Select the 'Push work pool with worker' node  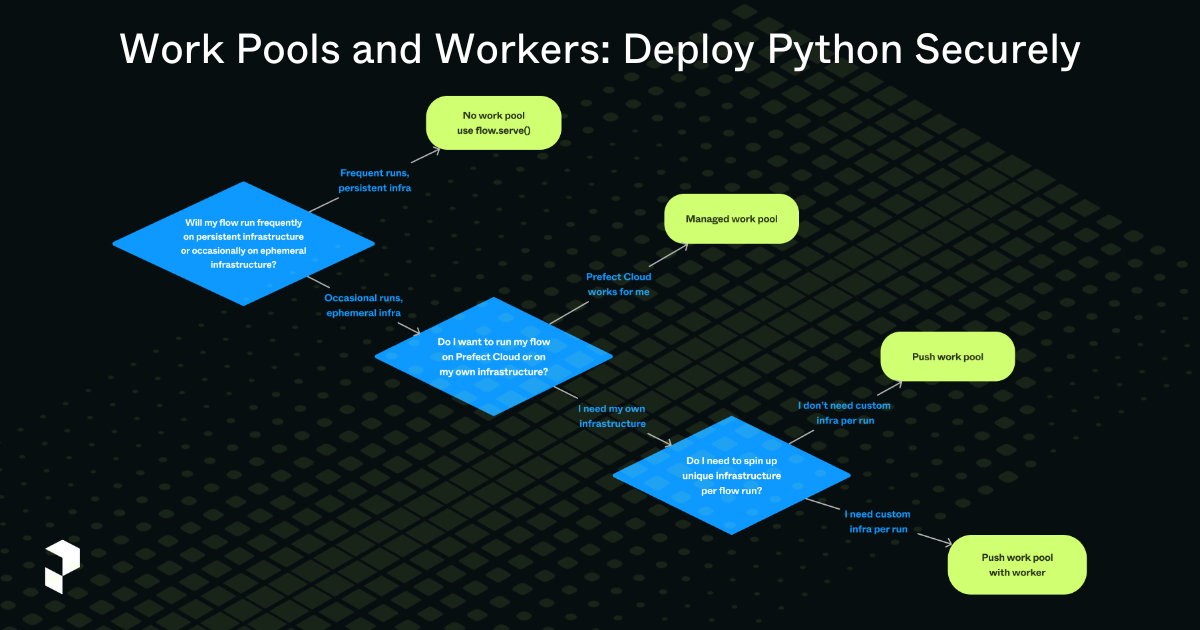tap(1016, 564)
